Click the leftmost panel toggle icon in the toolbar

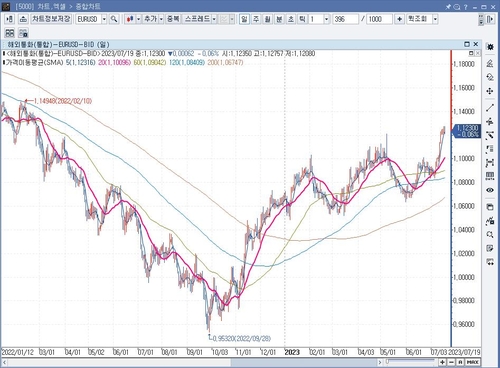click(10, 19)
